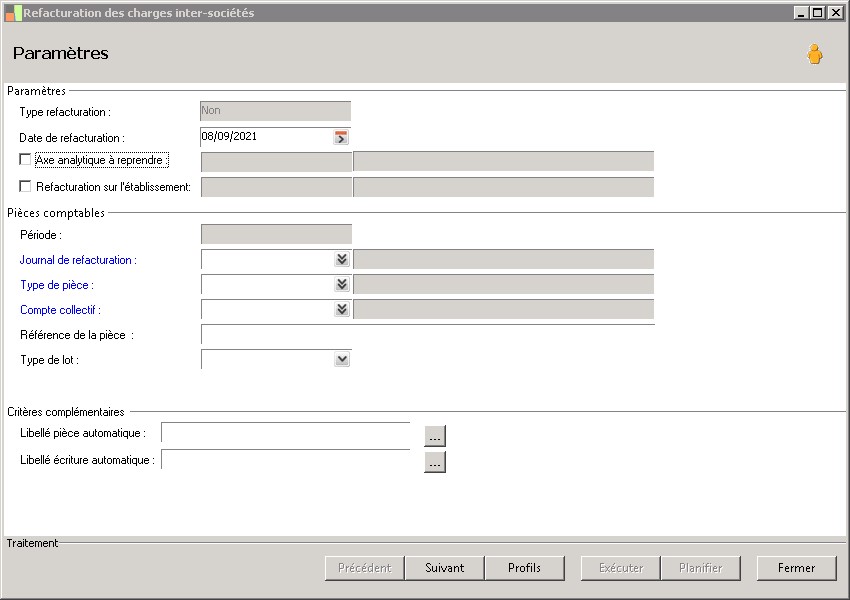Click the Critères complémentaires section label

(x=66, y=412)
